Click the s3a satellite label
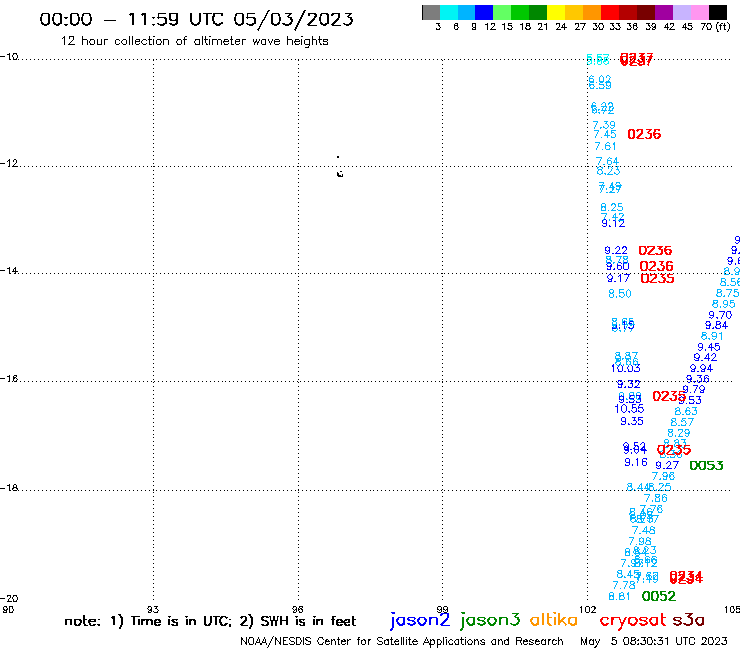 click(688, 620)
